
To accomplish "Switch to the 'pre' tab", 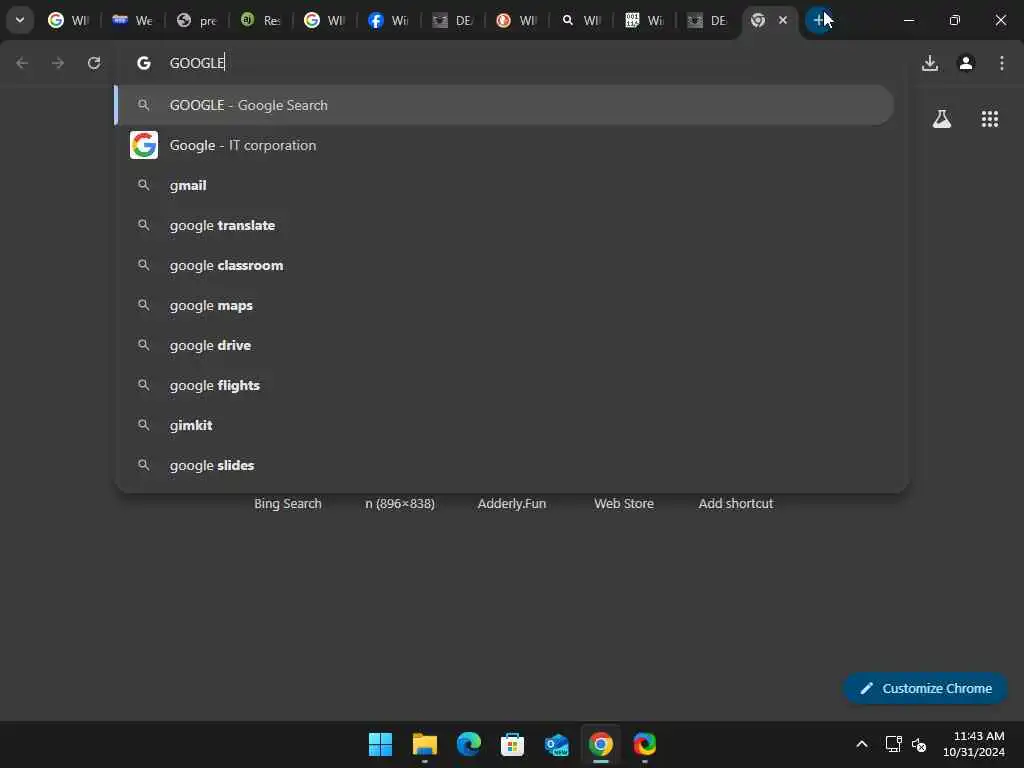I will 197,20.
